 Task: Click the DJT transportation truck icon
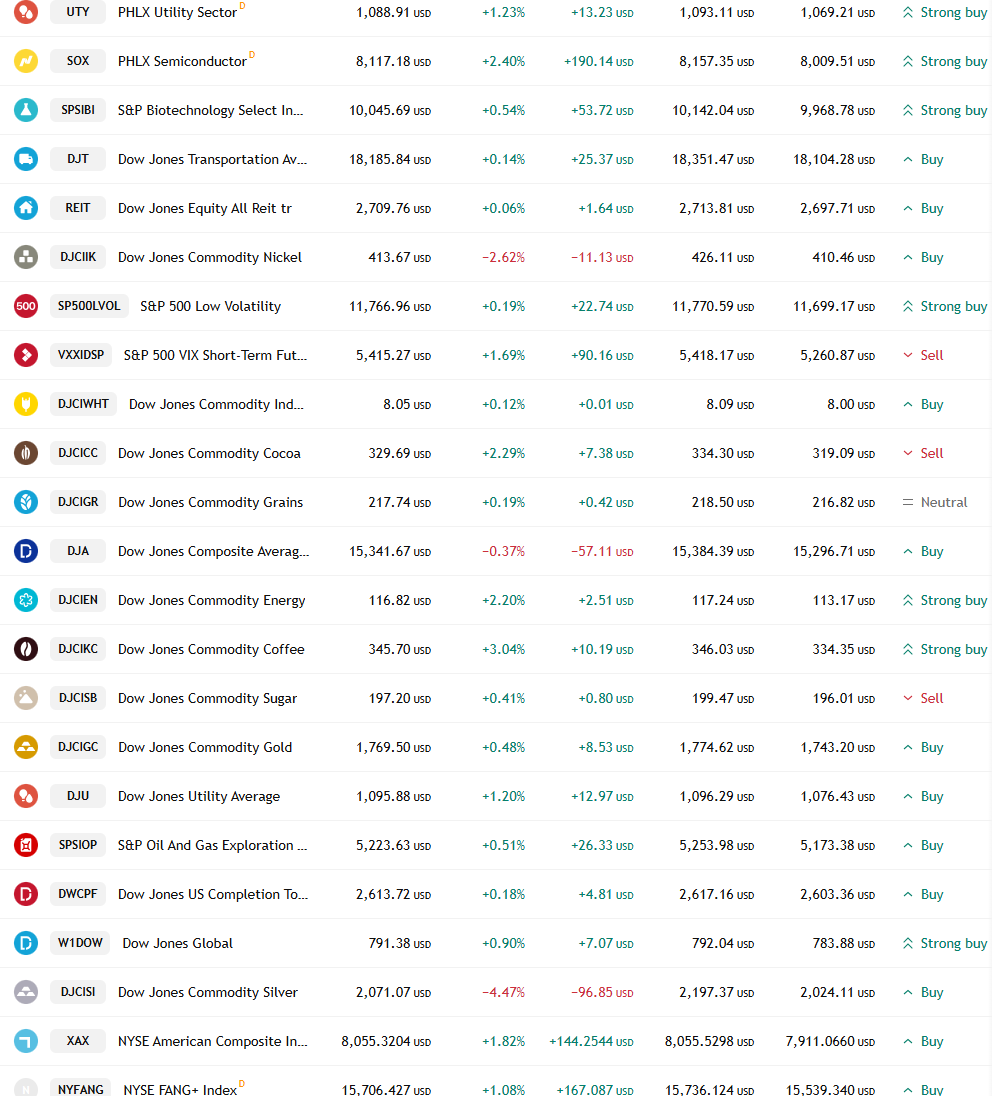click(x=26, y=159)
